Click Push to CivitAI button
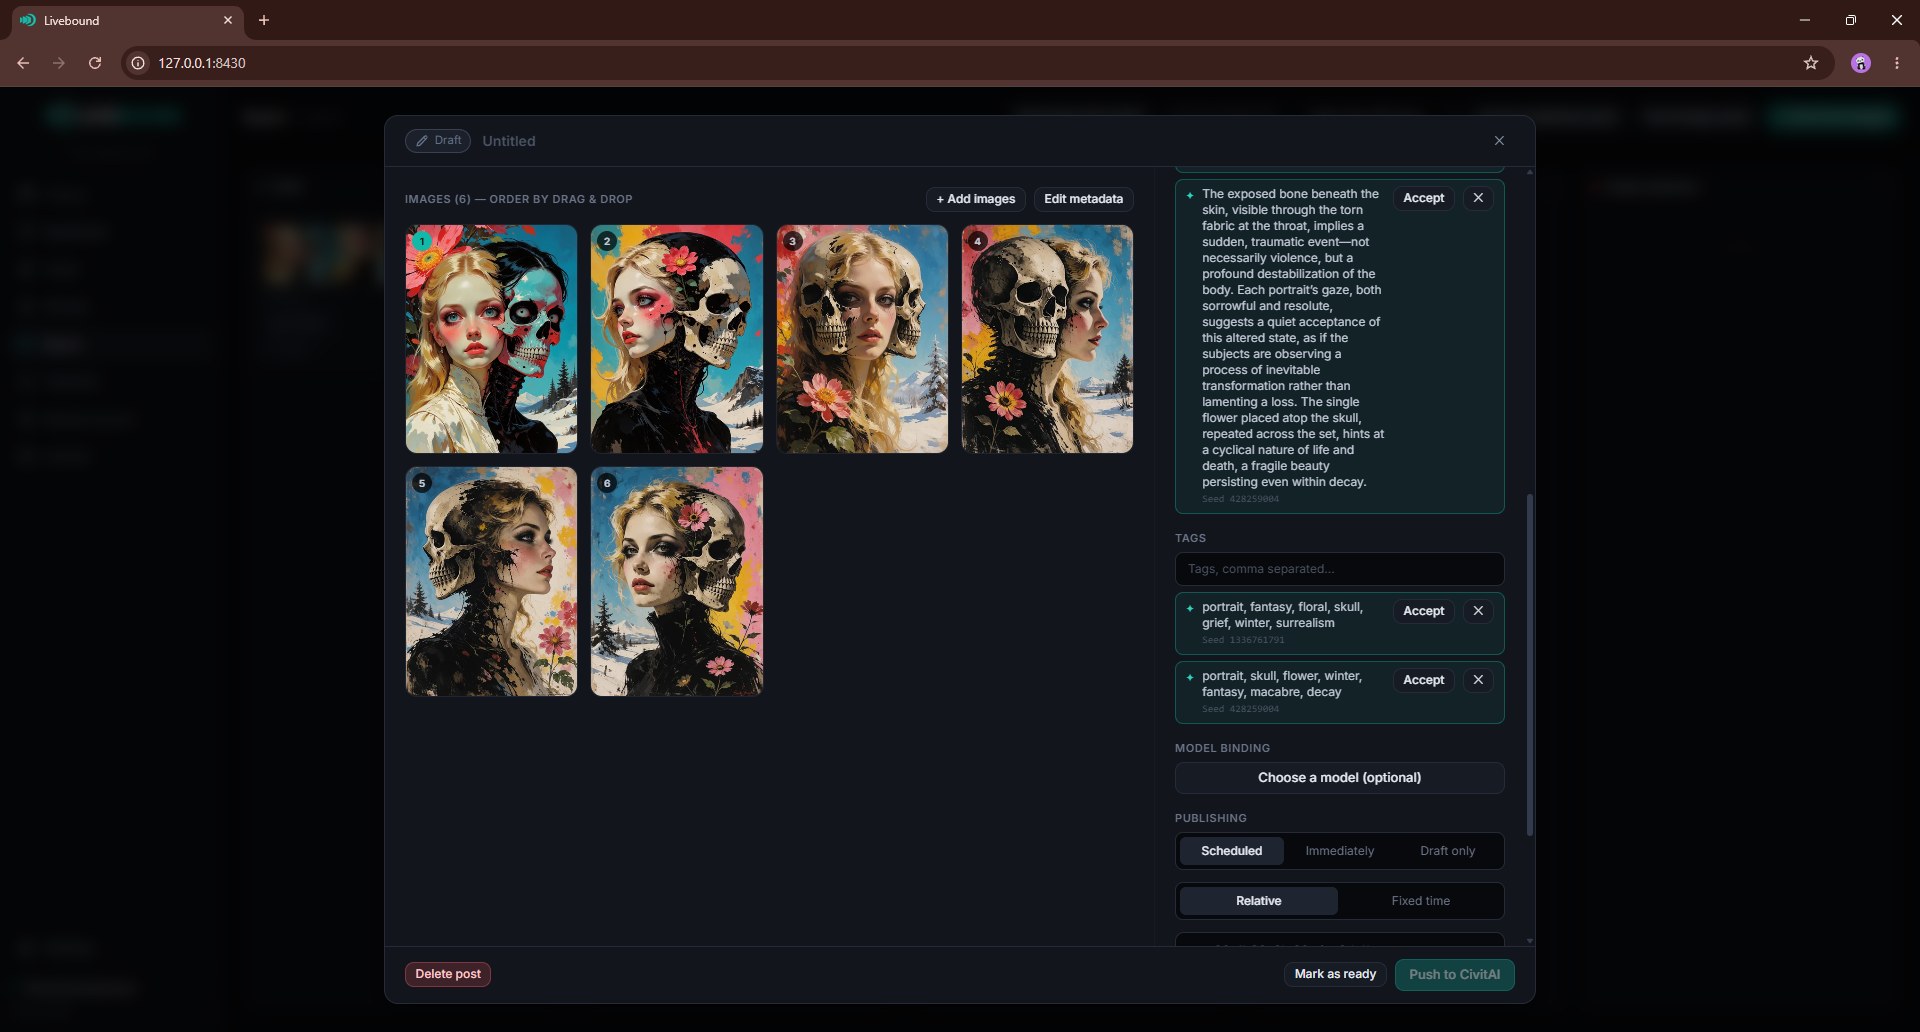 coord(1454,975)
